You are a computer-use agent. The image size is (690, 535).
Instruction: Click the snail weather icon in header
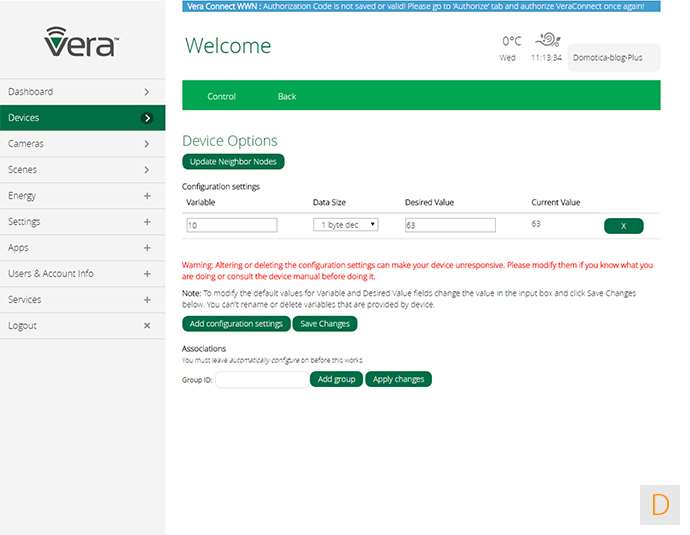click(547, 41)
